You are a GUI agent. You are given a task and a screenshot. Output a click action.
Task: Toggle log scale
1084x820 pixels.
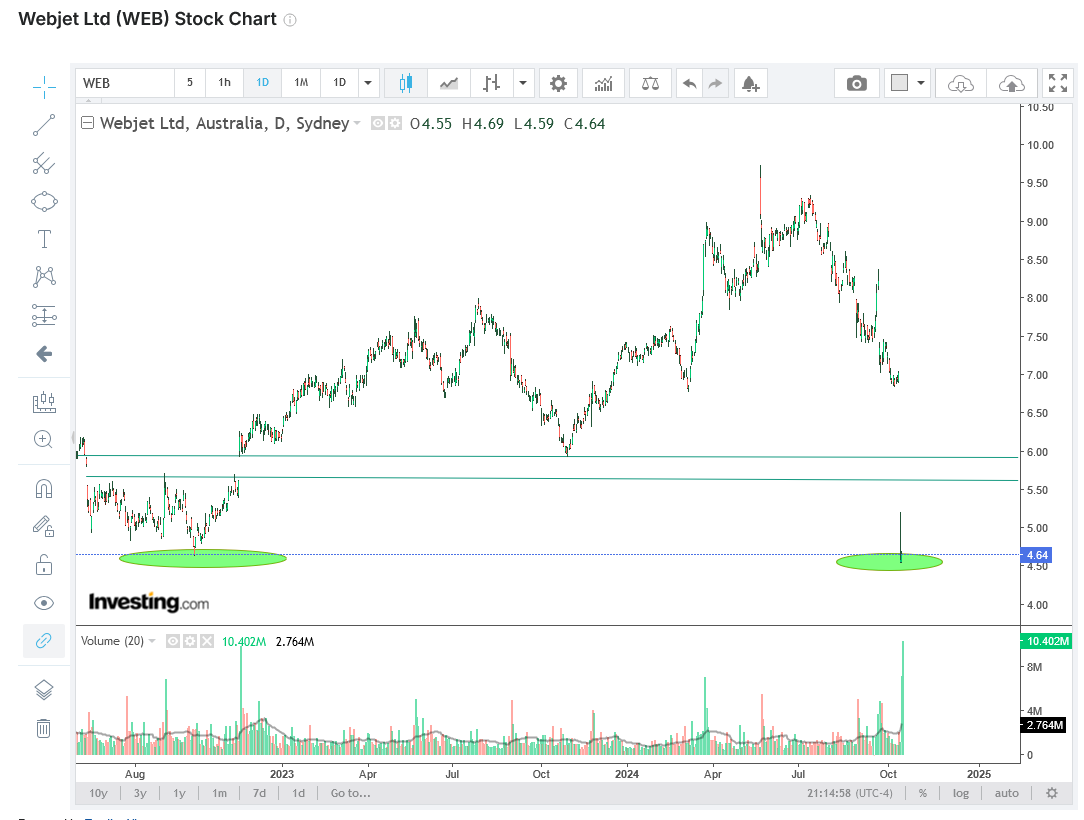tap(961, 793)
